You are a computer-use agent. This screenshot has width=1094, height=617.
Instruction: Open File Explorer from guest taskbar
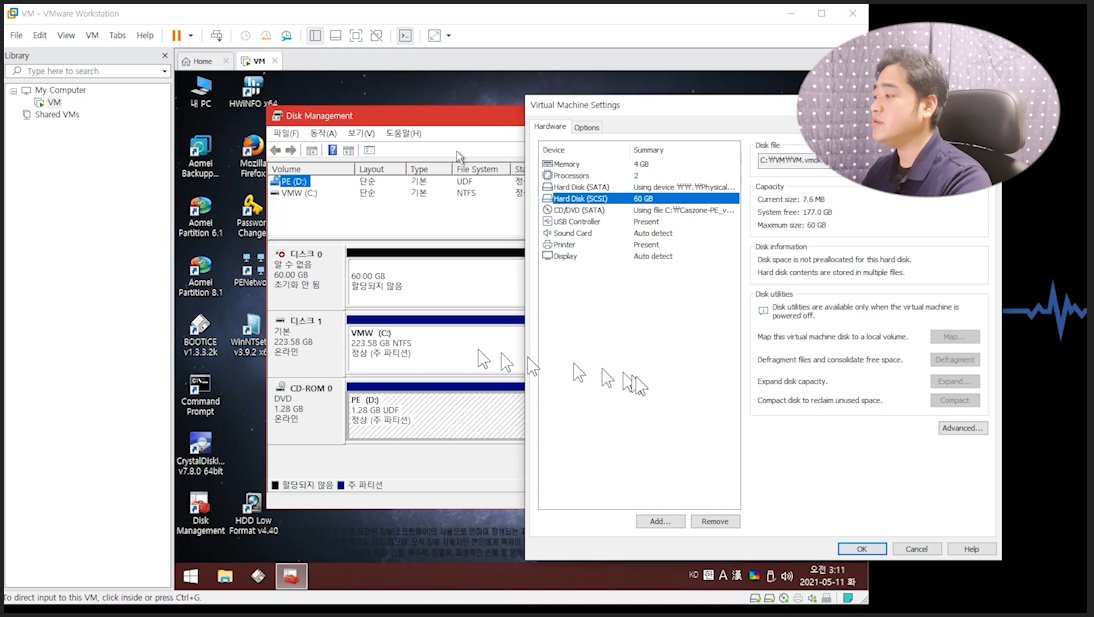[x=225, y=577]
